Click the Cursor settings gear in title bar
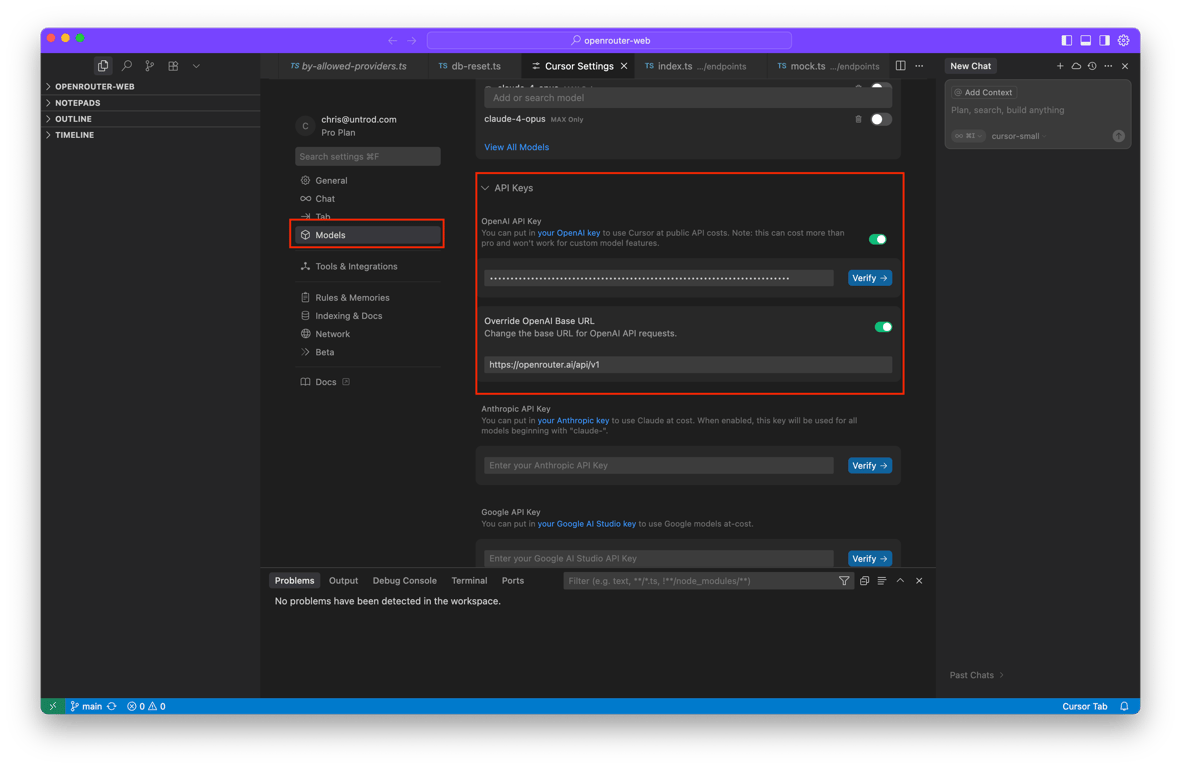The image size is (1181, 768). pyautogui.click(x=1123, y=40)
